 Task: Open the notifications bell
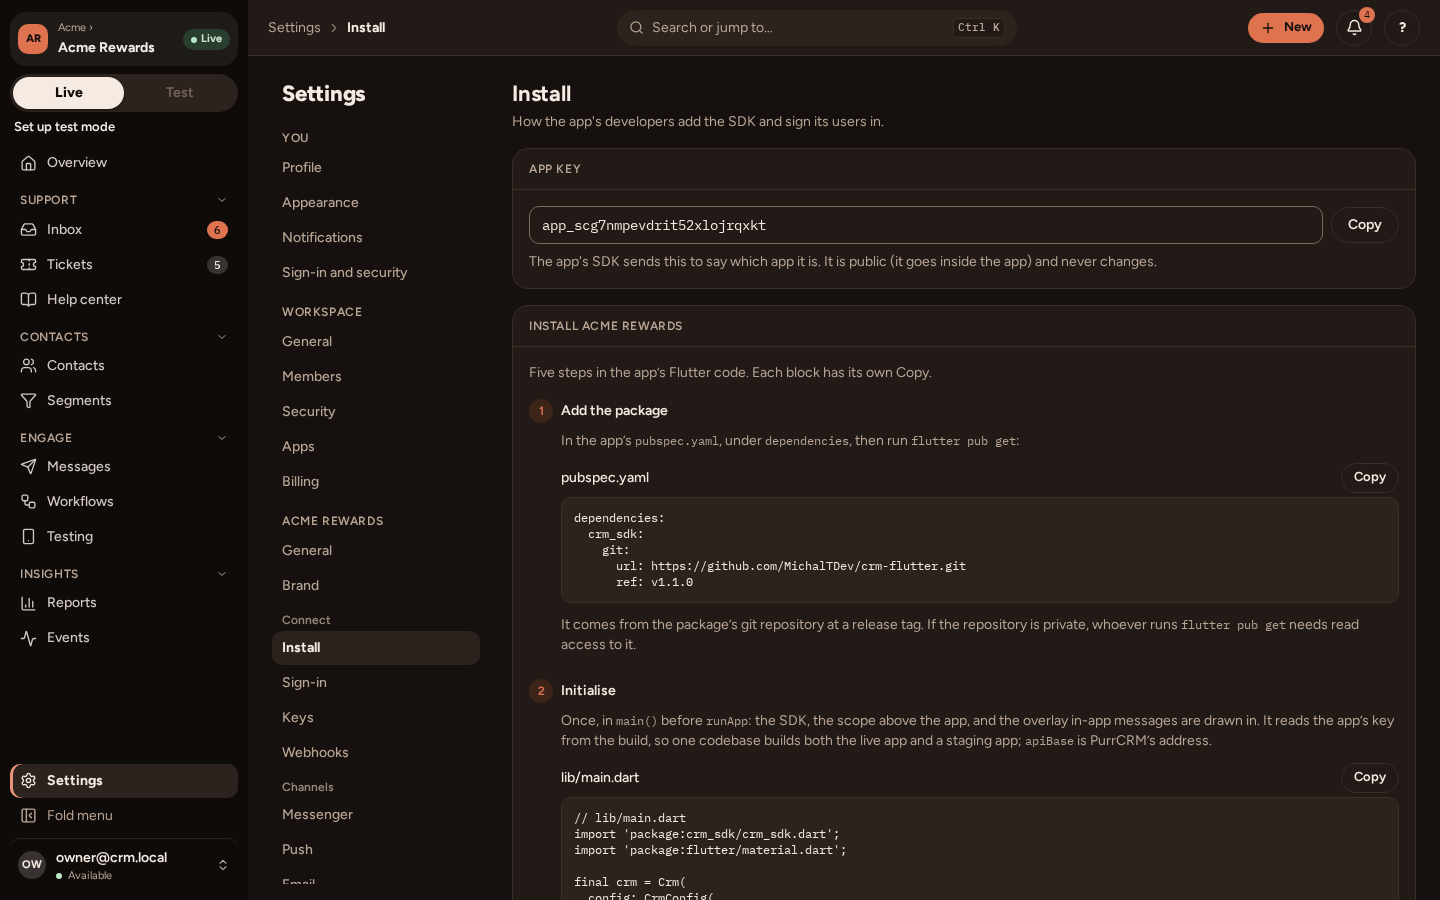[1354, 28]
